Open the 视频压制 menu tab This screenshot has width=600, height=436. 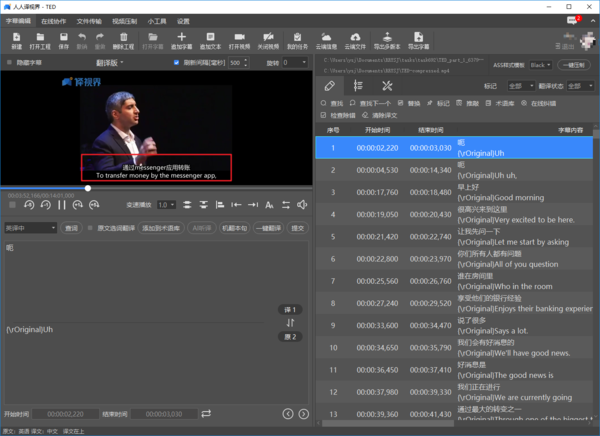pos(126,20)
